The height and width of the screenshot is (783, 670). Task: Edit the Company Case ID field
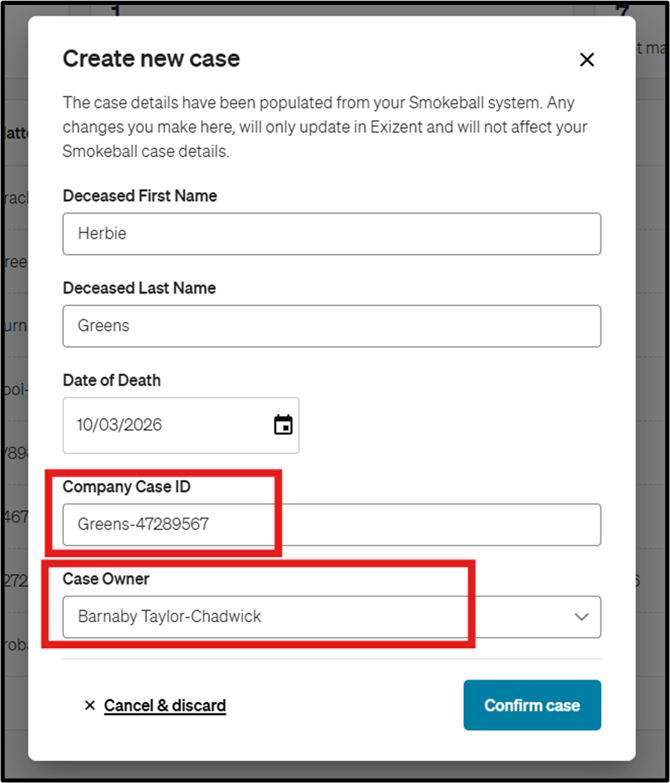pyautogui.click(x=331, y=524)
